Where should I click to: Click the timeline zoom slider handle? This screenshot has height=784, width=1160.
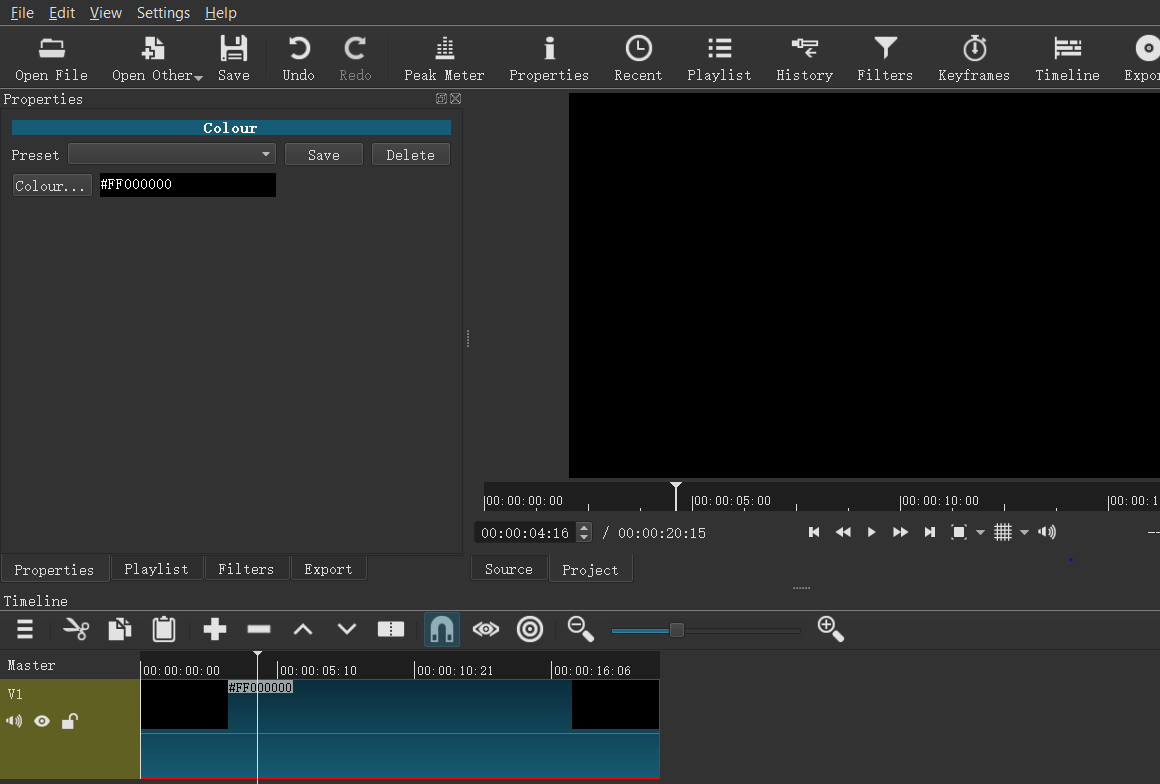[x=677, y=630]
